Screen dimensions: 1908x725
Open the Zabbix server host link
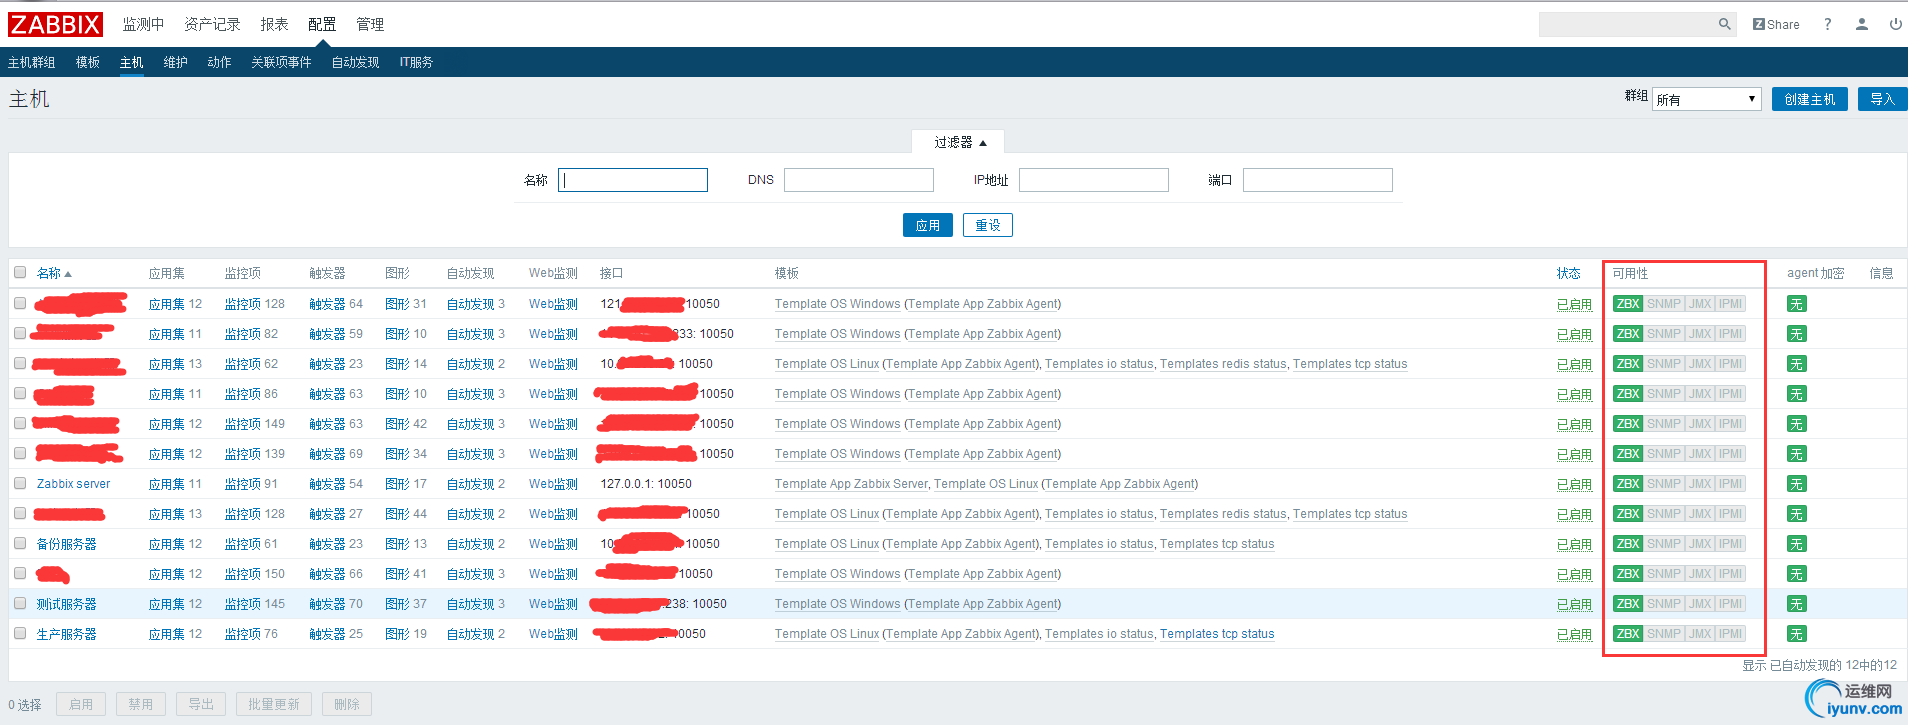(74, 484)
